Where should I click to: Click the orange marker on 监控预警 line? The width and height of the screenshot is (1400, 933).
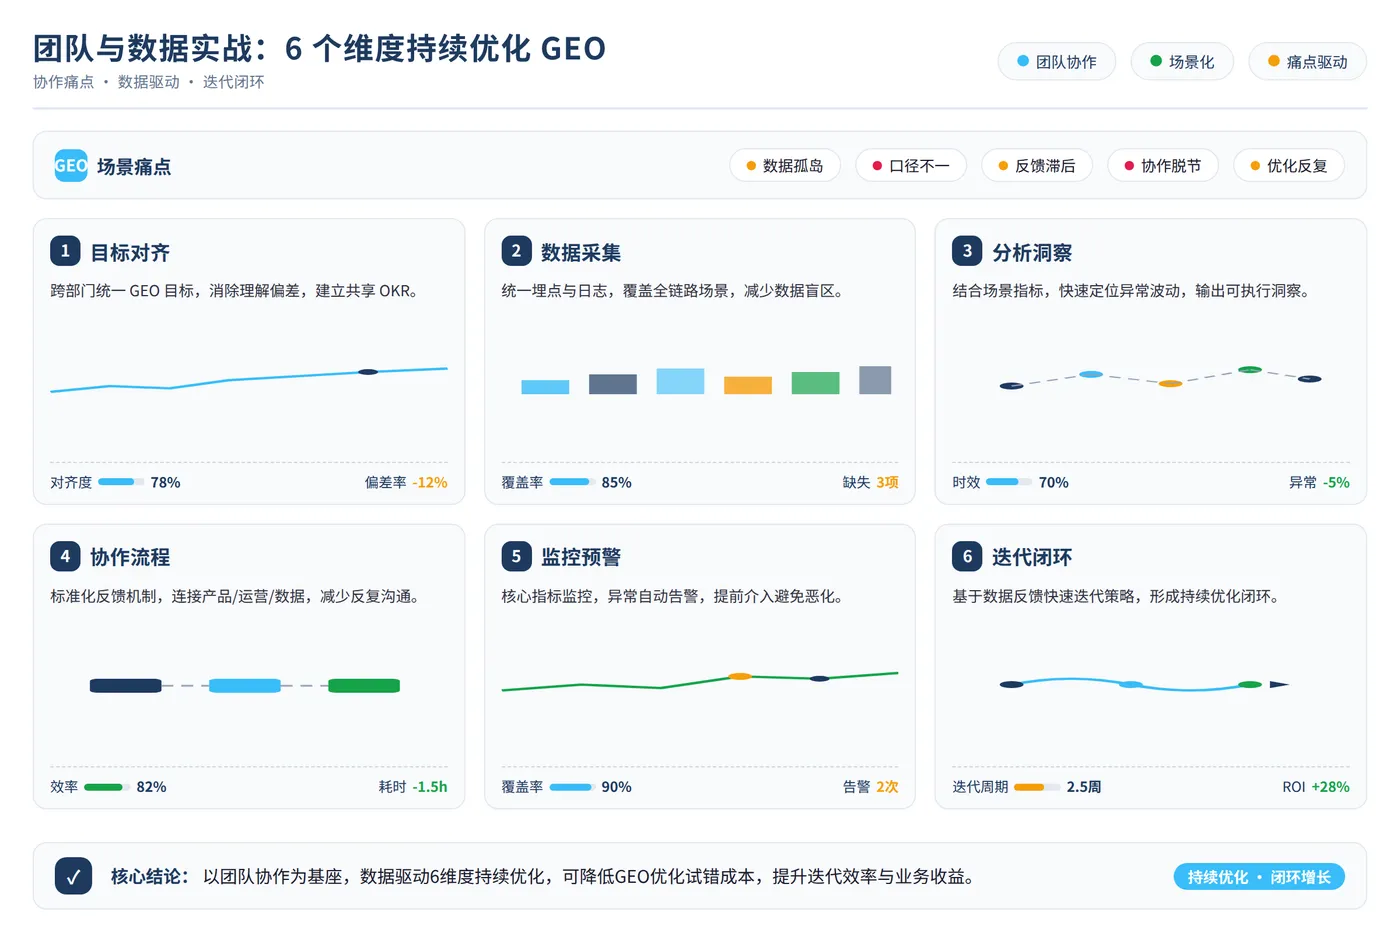740,677
